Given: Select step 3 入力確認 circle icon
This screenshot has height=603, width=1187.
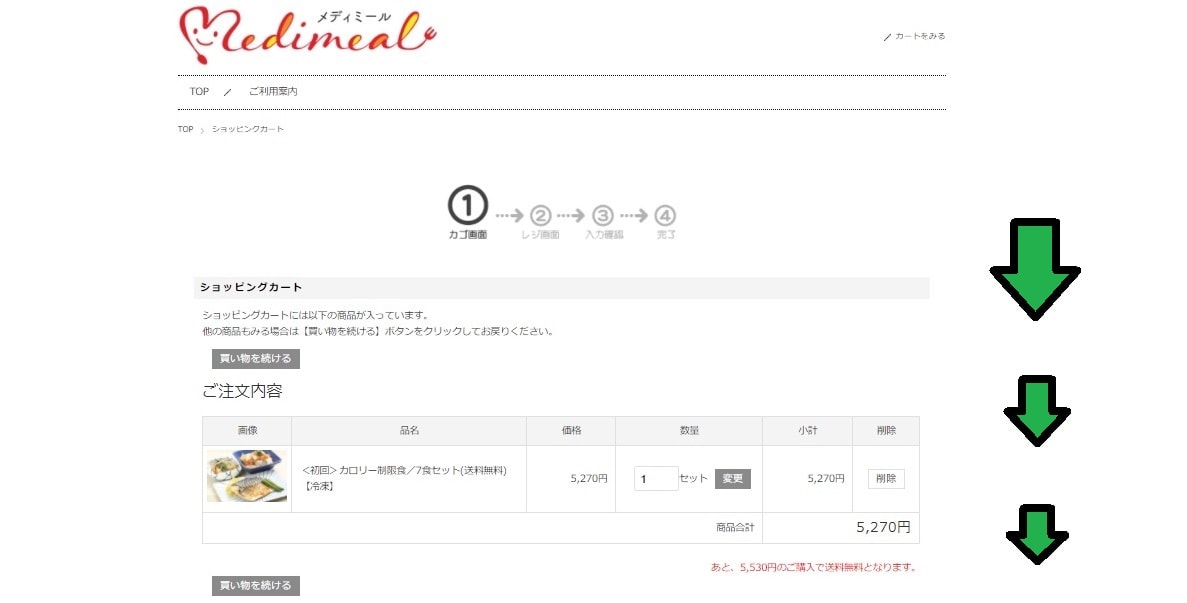Looking at the screenshot, I should pos(603,216).
